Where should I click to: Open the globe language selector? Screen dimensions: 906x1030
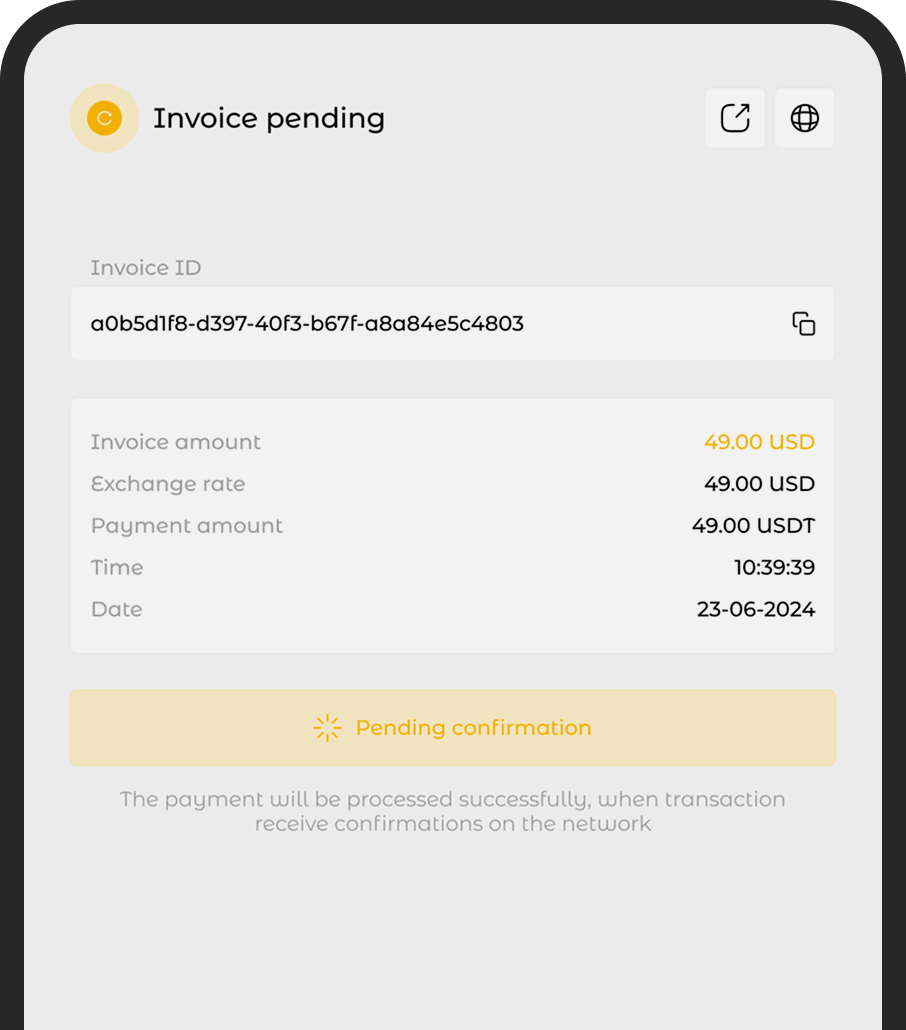pos(804,118)
